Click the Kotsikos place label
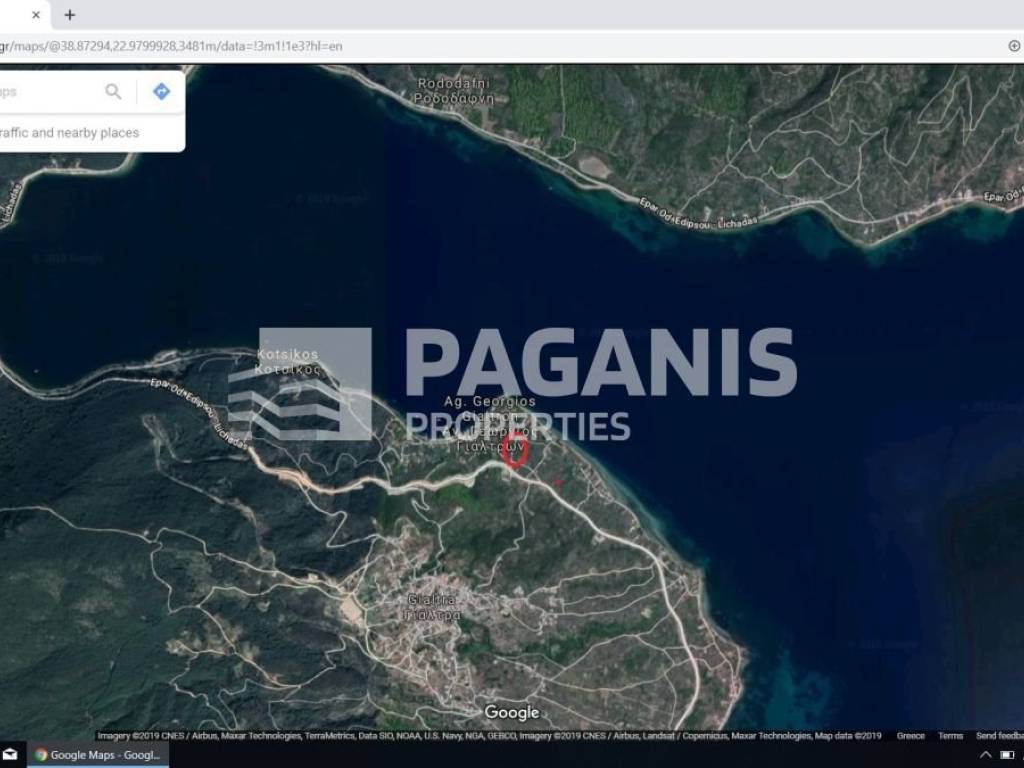 tap(288, 361)
